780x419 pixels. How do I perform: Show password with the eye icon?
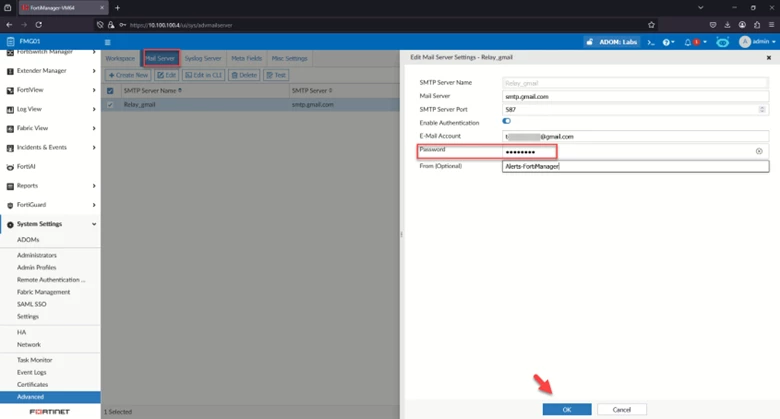[x=759, y=151]
